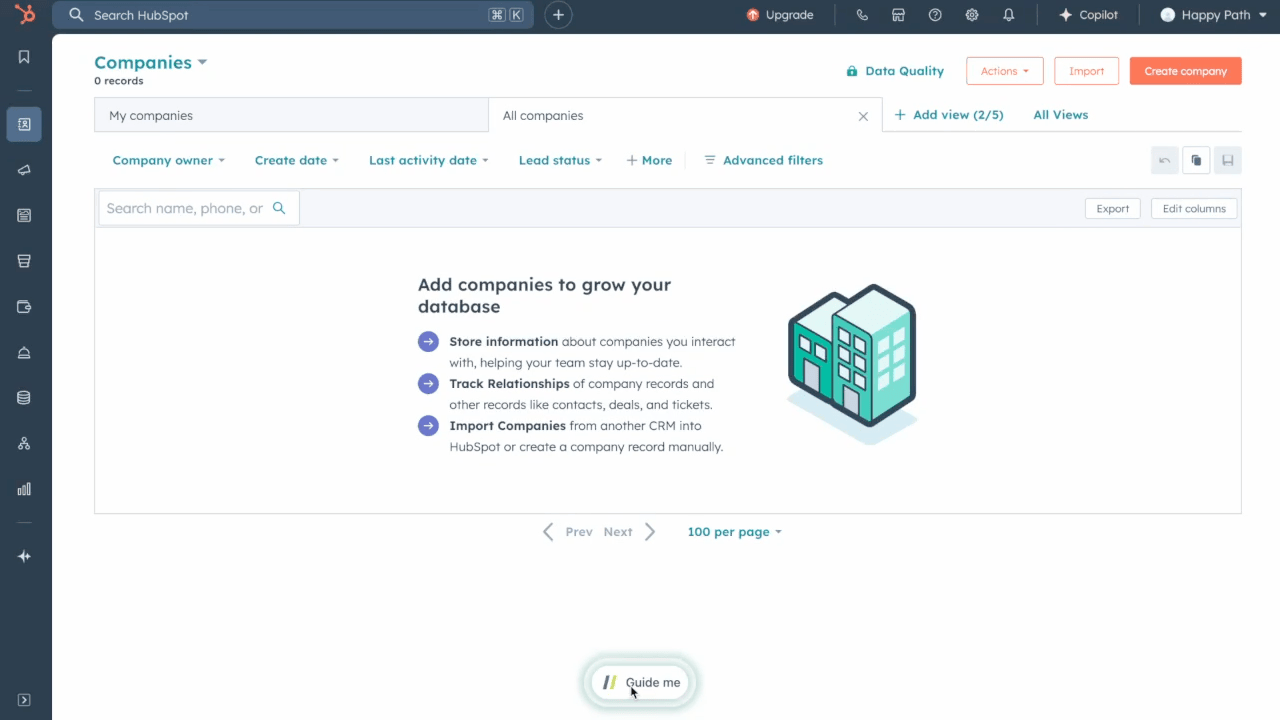Viewport: 1280px width, 720px height.
Task: Click the Create company button
Action: (x=1186, y=71)
